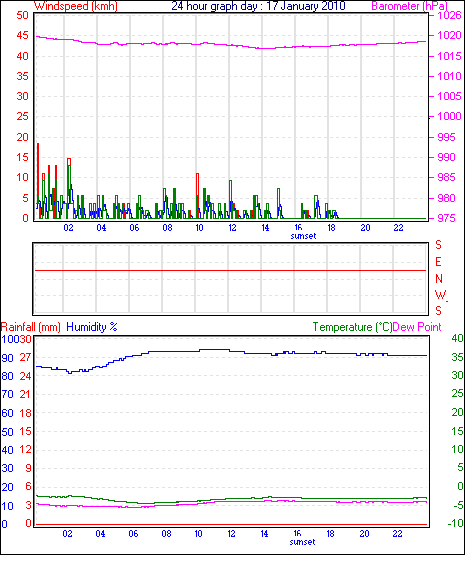Screen dimensions: 466x566
Task: Click hour 12 under the humidity graph
Action: click(231, 534)
